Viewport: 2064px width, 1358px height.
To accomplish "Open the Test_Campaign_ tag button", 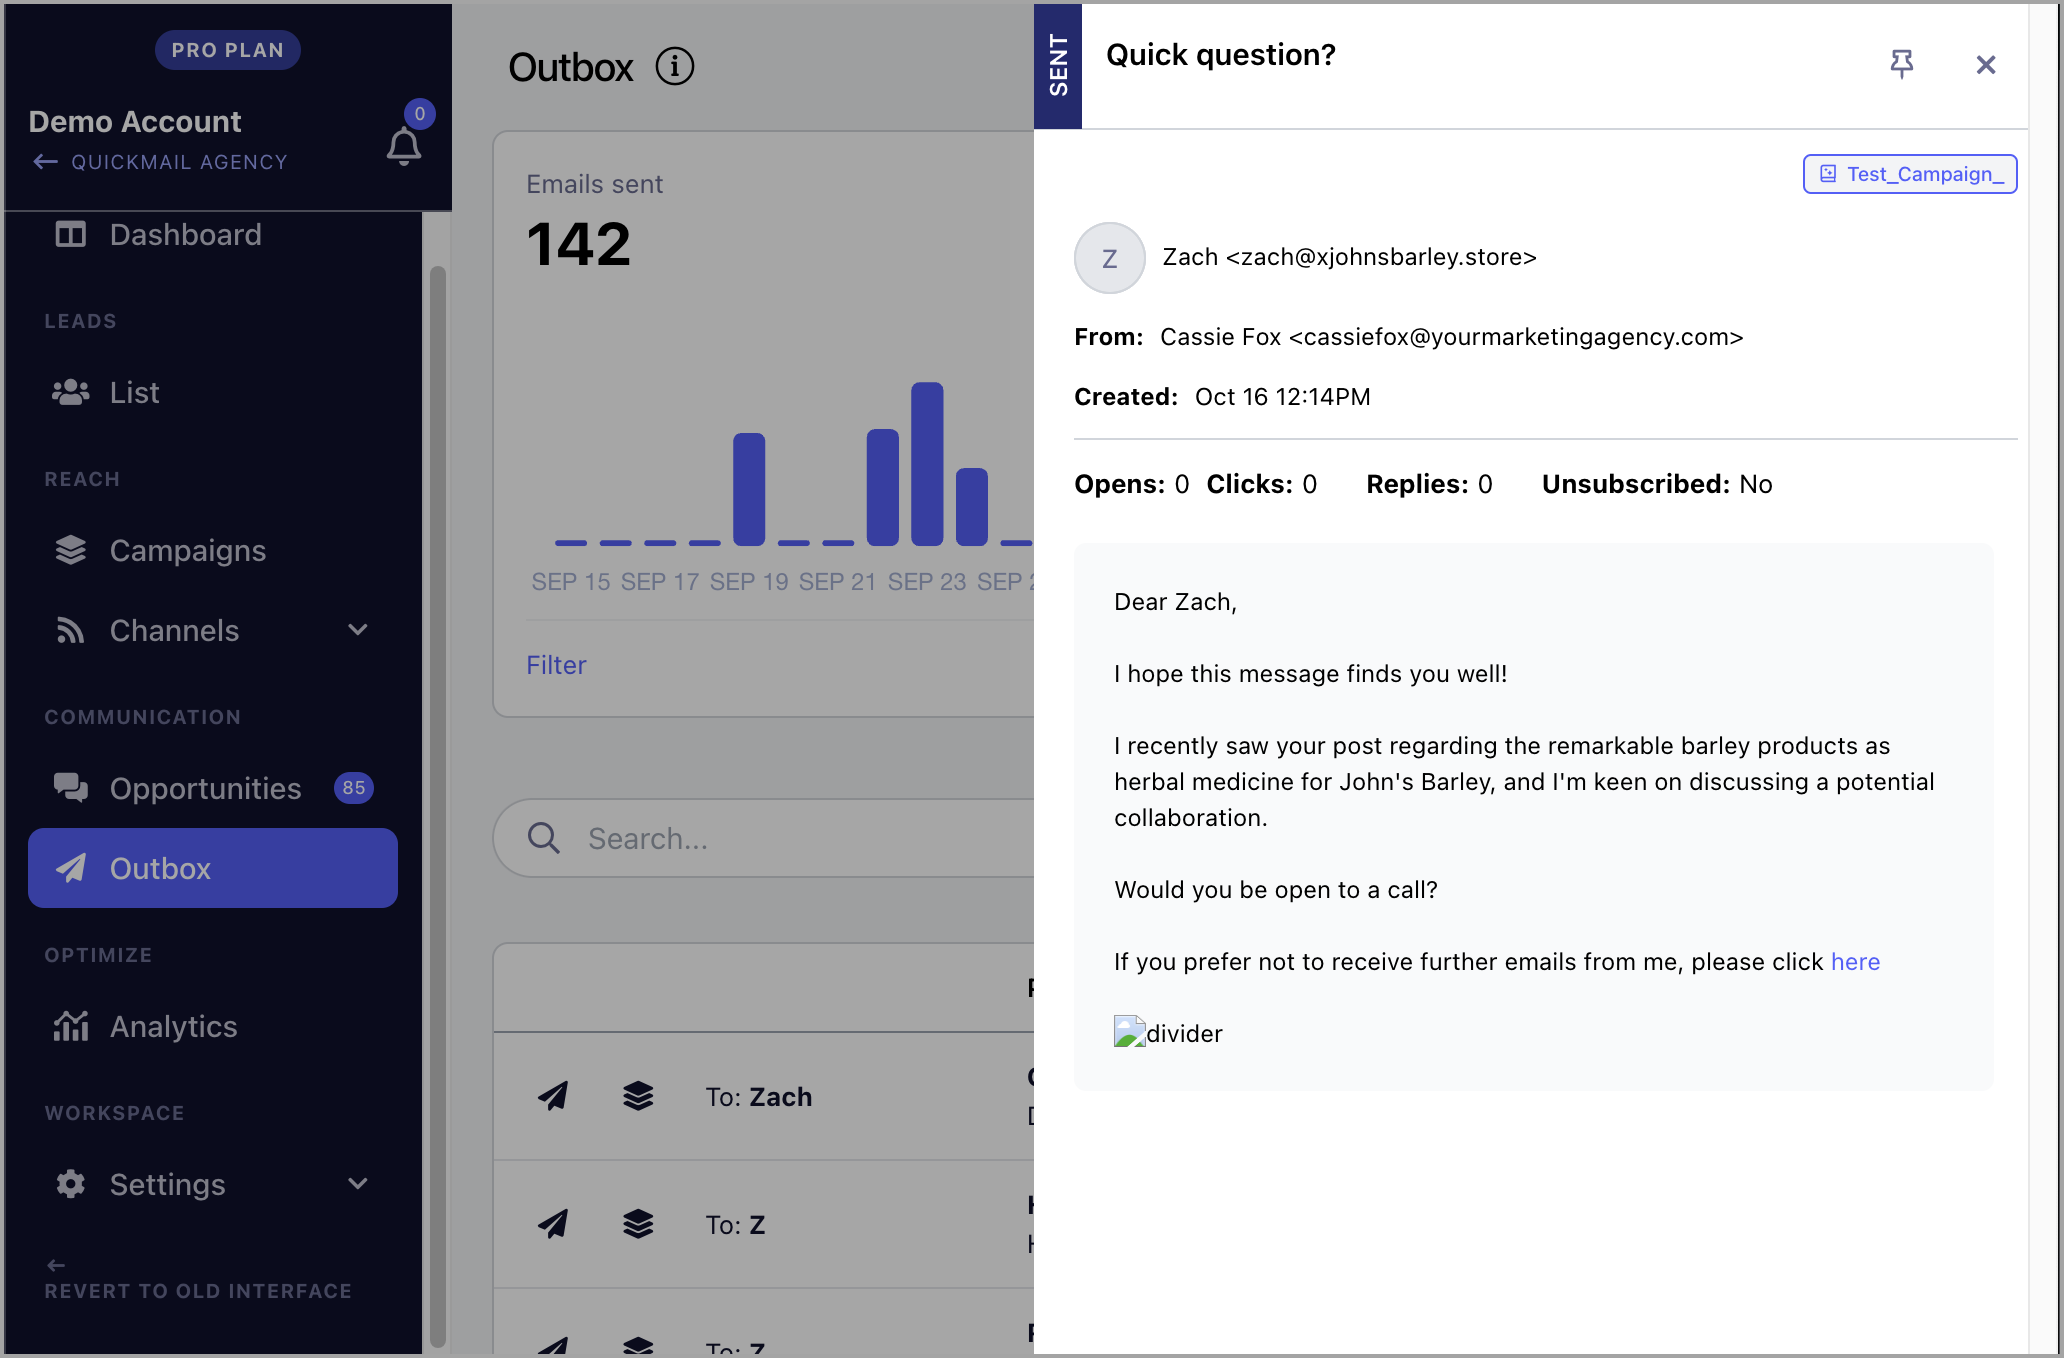I will tap(1910, 174).
